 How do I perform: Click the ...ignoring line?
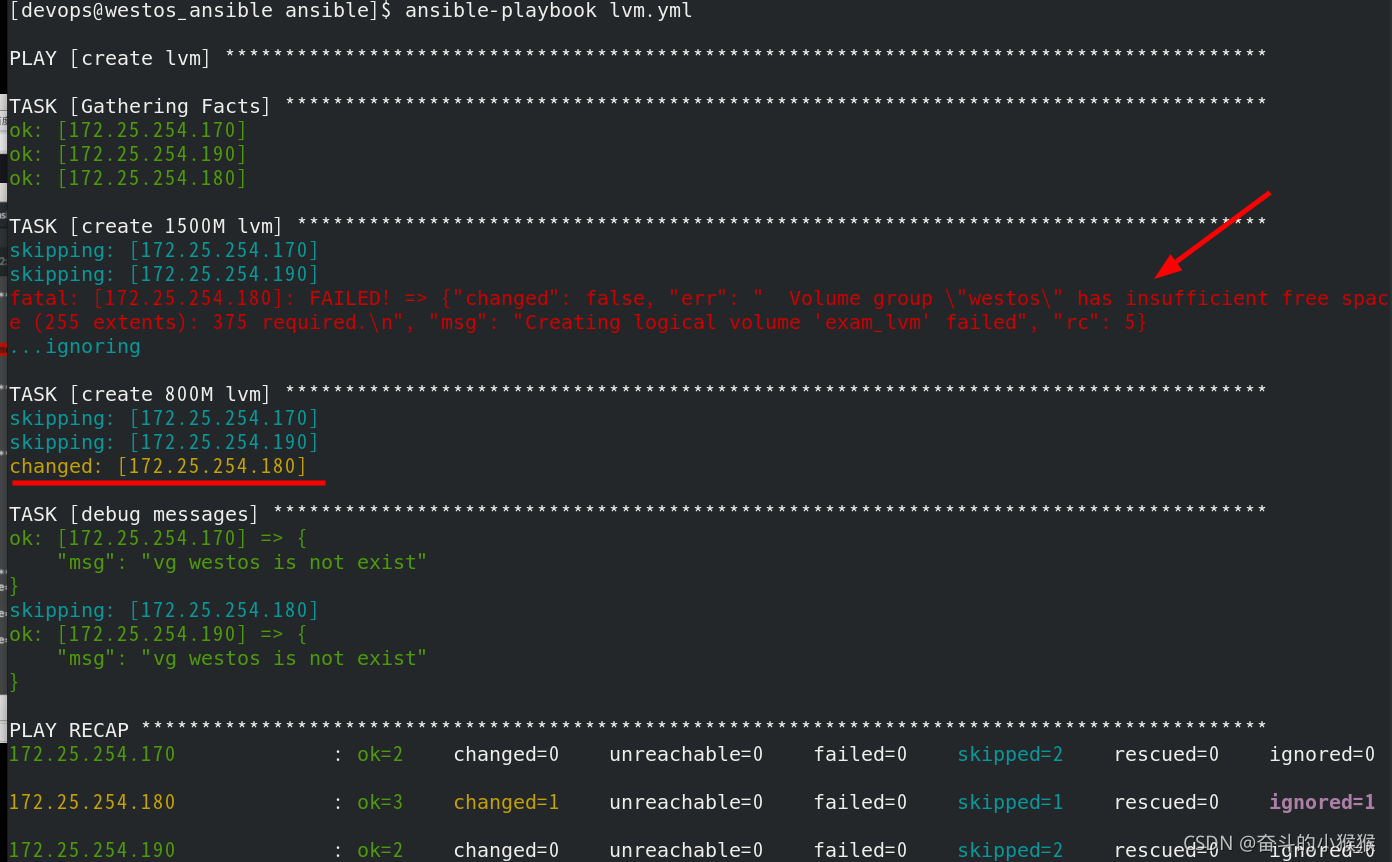pyautogui.click(x=75, y=347)
